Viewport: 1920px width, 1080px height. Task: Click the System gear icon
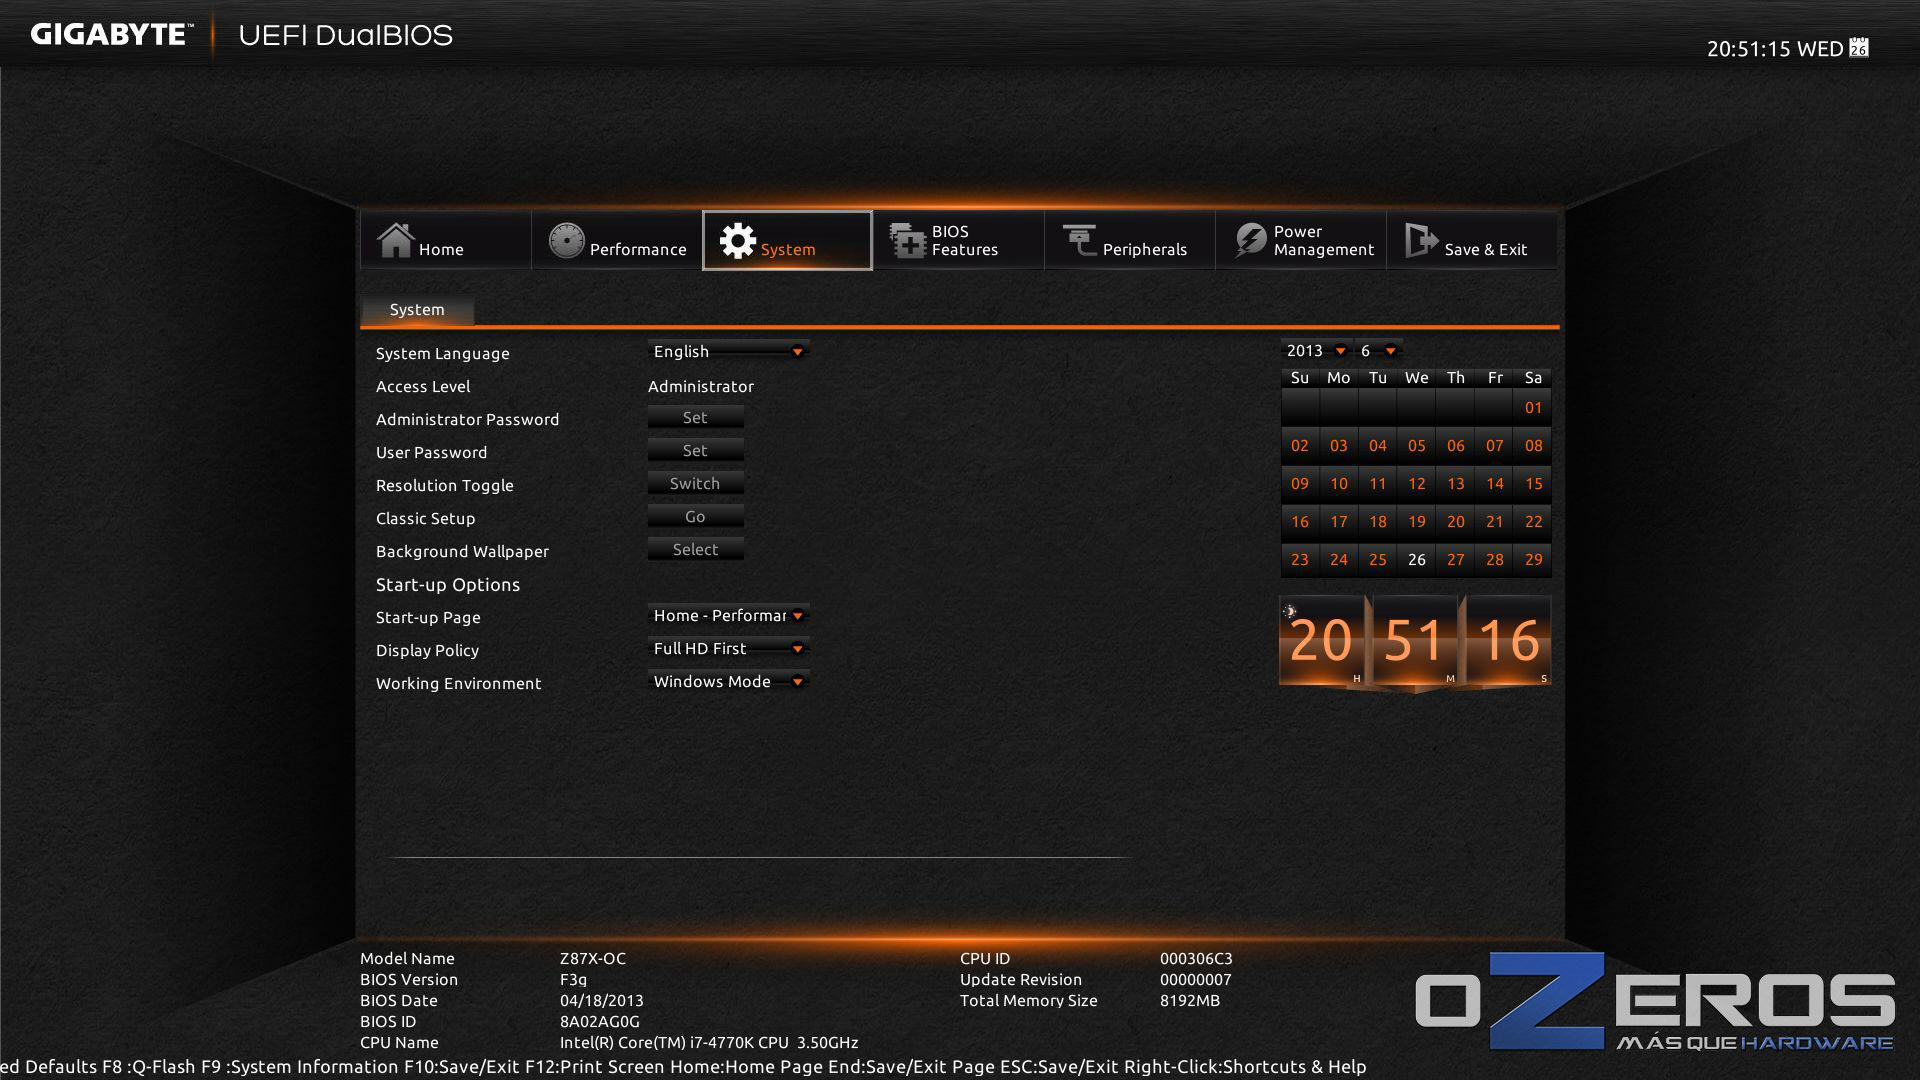click(x=738, y=241)
